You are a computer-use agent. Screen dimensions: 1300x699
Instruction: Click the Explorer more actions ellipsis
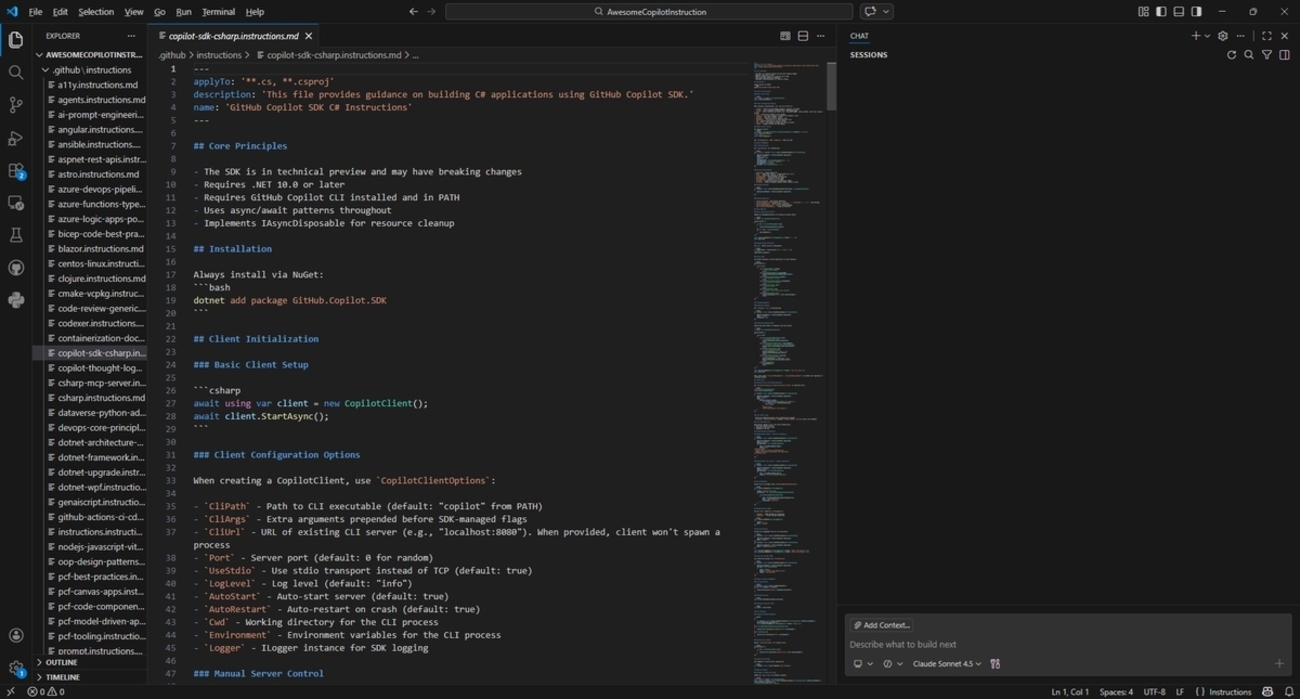point(131,36)
